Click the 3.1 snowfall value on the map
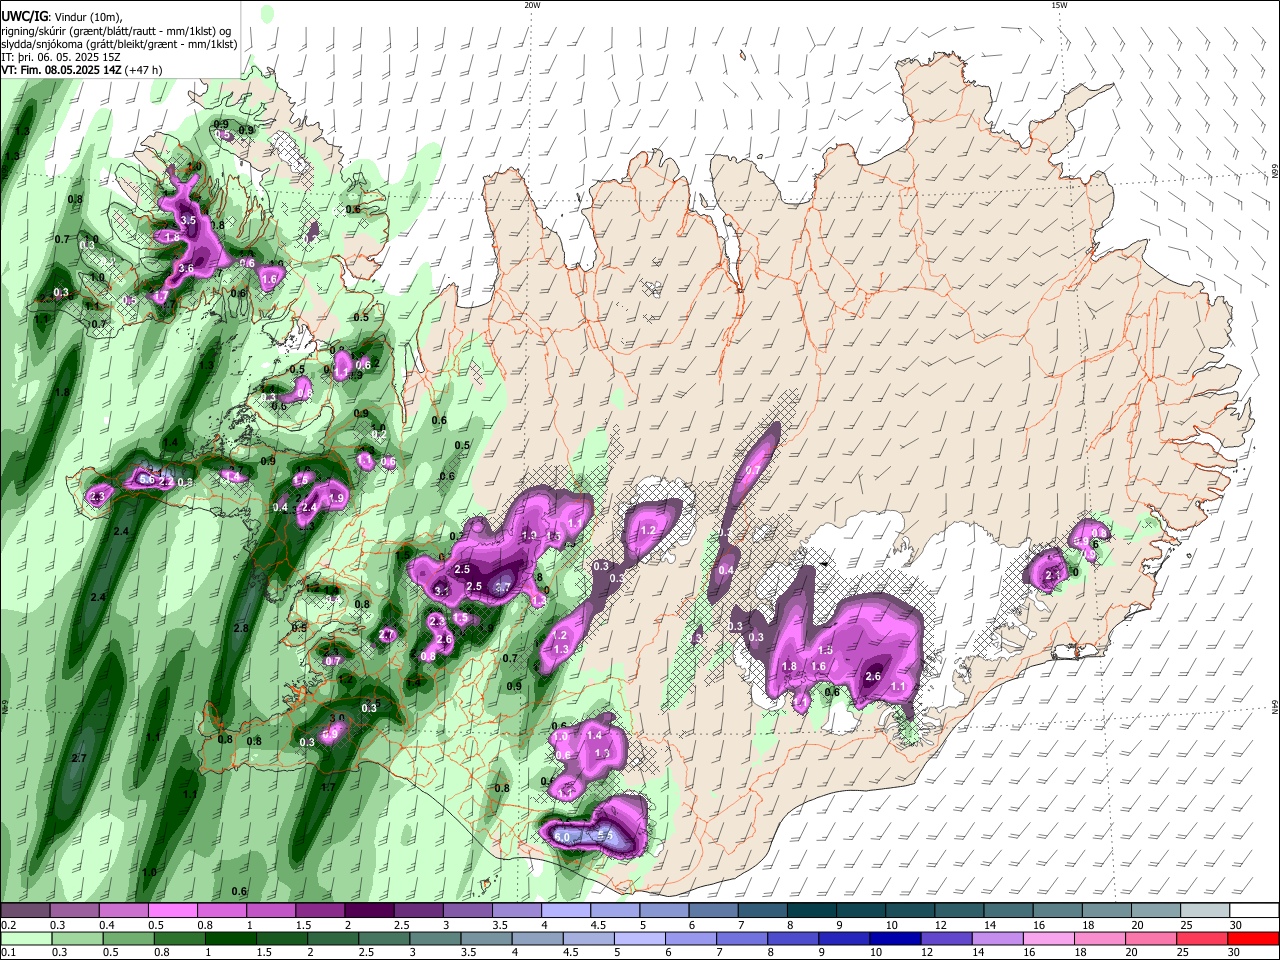The height and width of the screenshot is (960, 1280). [x=442, y=591]
